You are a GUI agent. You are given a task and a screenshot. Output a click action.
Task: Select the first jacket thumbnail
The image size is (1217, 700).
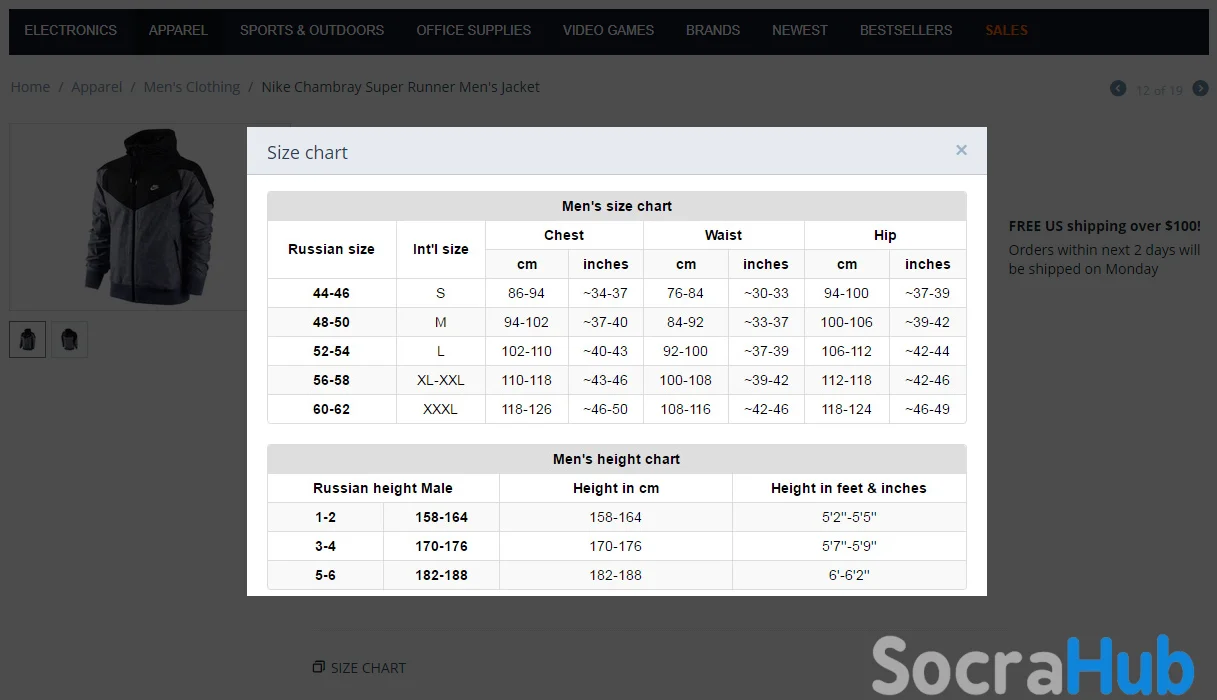[28, 339]
